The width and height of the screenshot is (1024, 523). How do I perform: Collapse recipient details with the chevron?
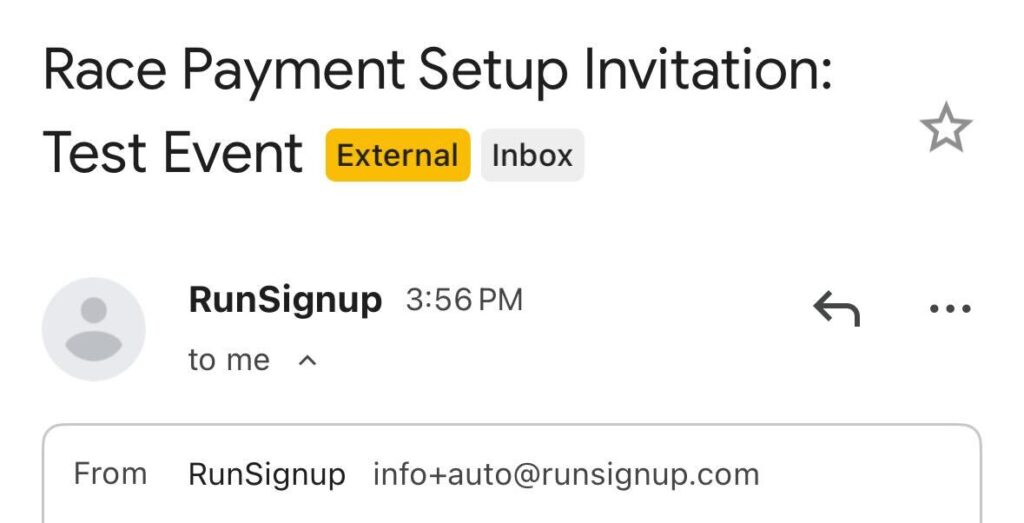click(x=308, y=360)
